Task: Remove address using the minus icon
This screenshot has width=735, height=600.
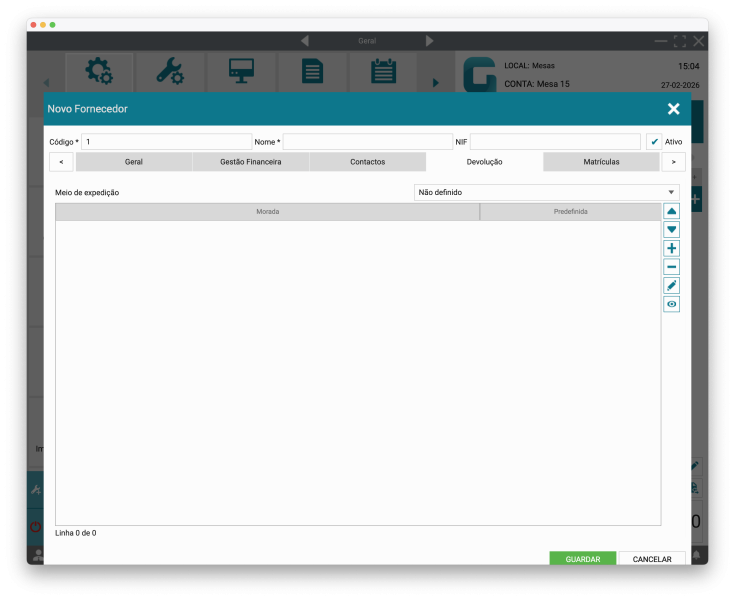Action: coord(671,267)
